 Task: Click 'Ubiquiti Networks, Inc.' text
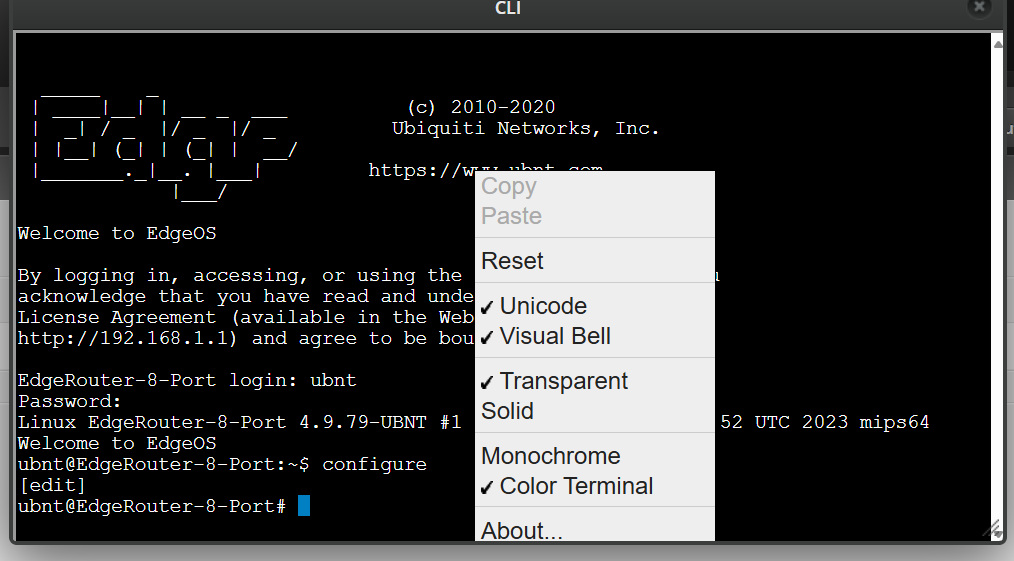(x=525, y=129)
